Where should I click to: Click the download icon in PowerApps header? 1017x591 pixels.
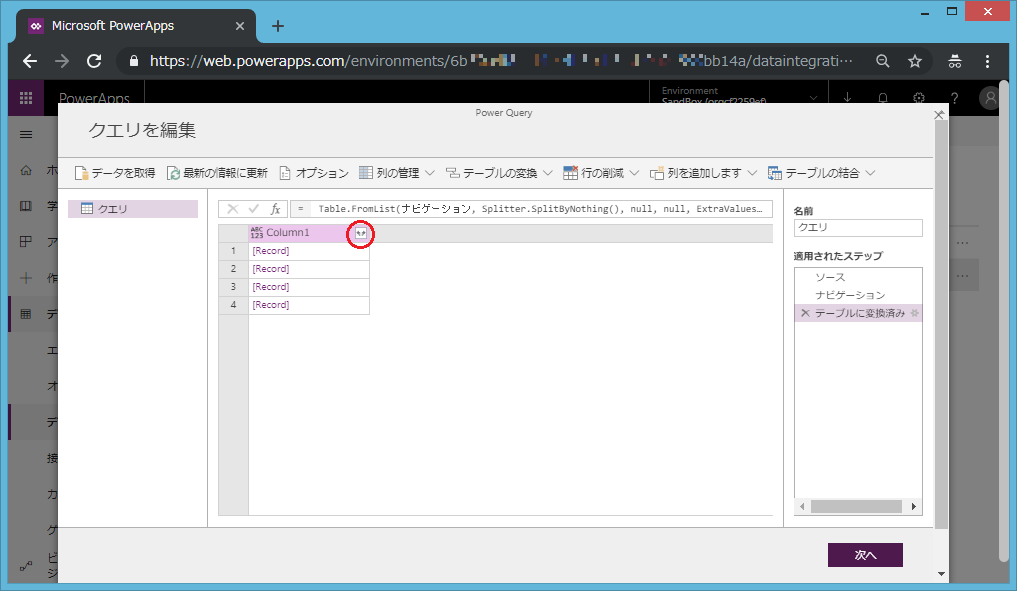[848, 98]
